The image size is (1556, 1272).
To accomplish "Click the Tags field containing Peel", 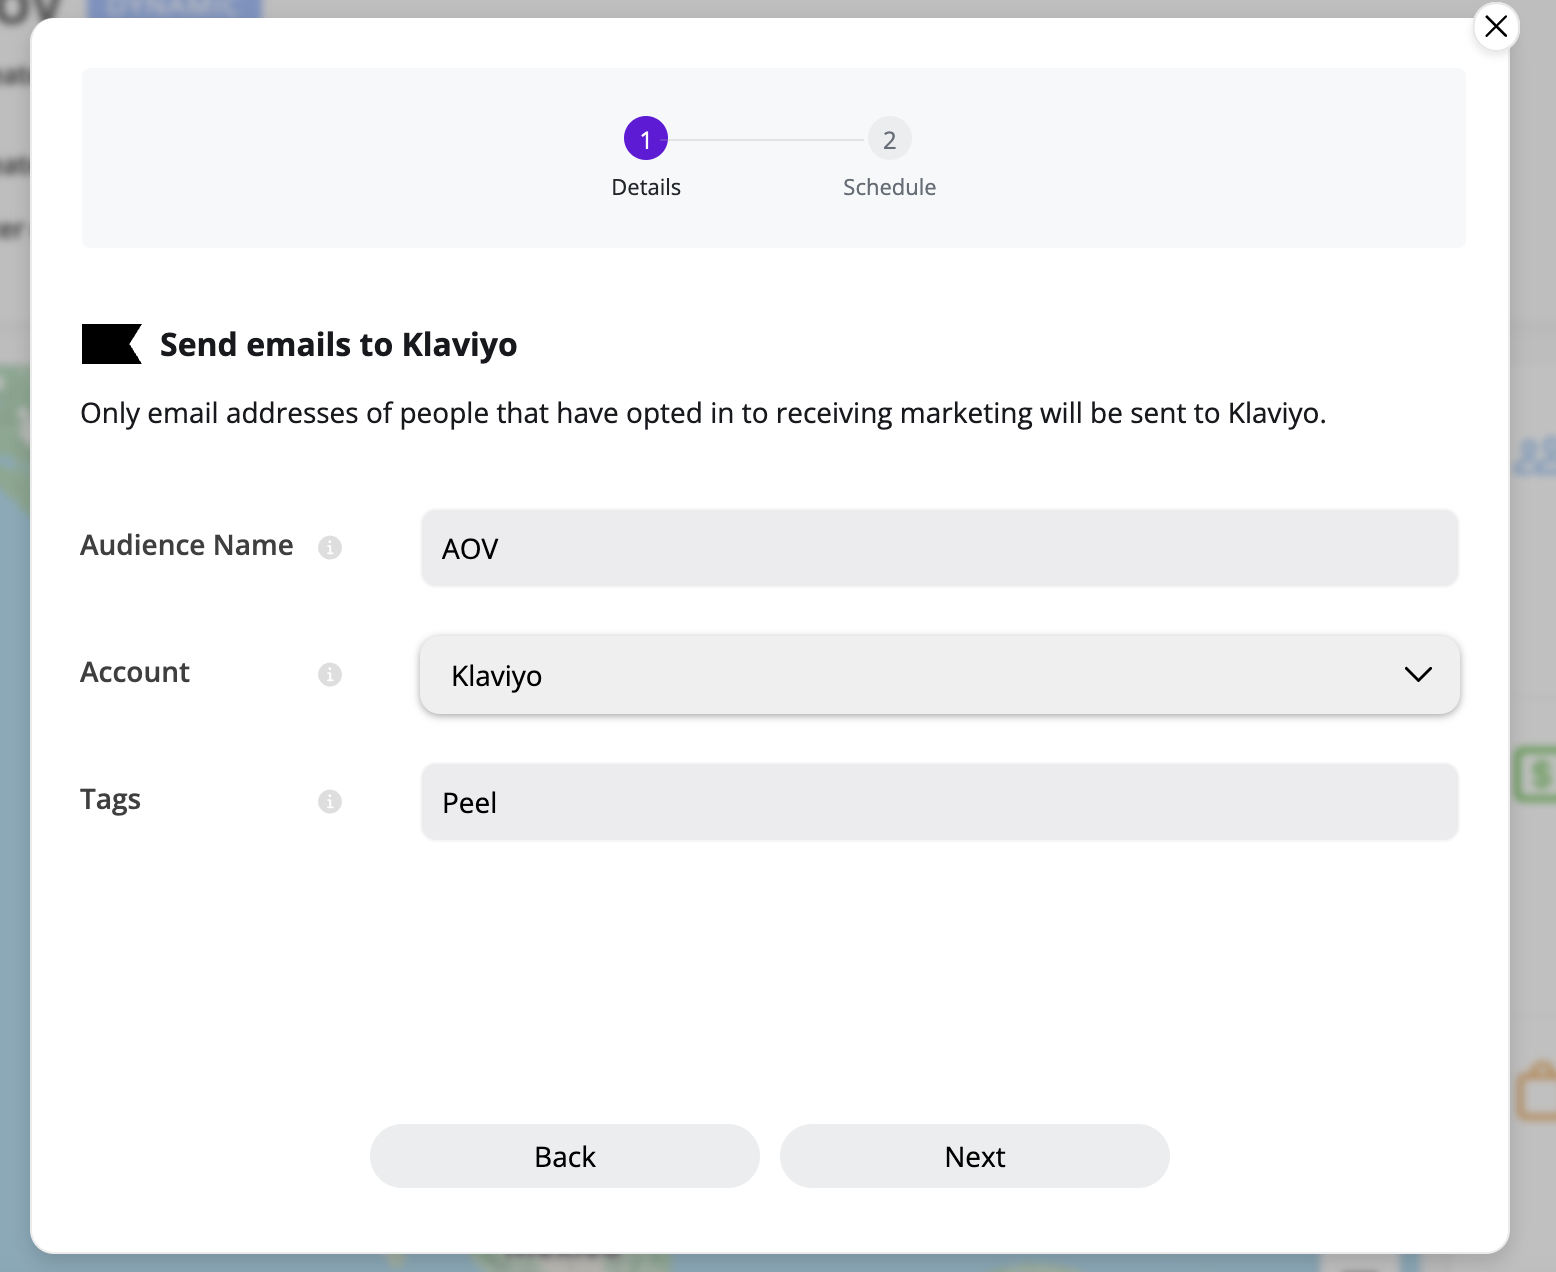I will coord(939,802).
